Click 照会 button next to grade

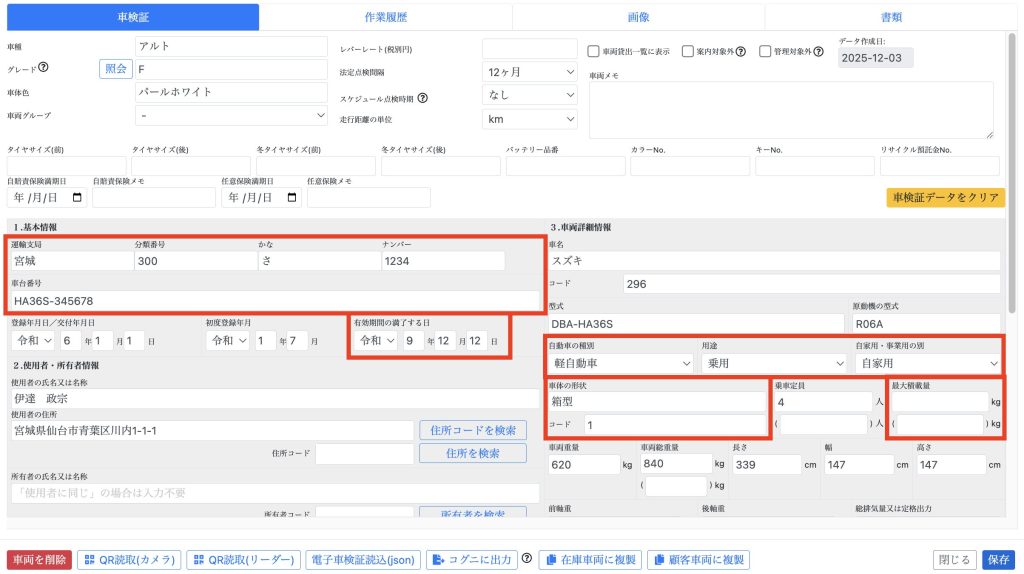(x=116, y=69)
